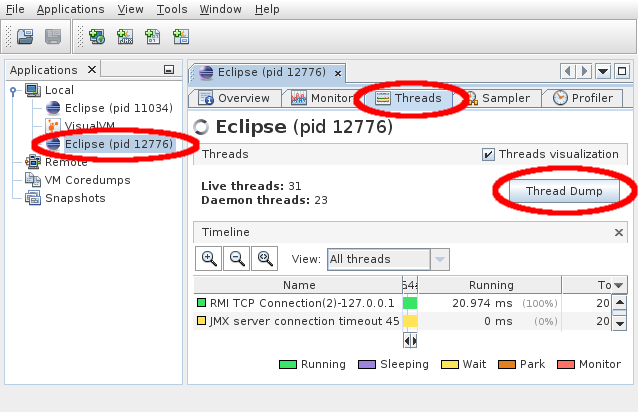
Task: Click Add JMX Connection toolbar icon
Action: (125, 37)
